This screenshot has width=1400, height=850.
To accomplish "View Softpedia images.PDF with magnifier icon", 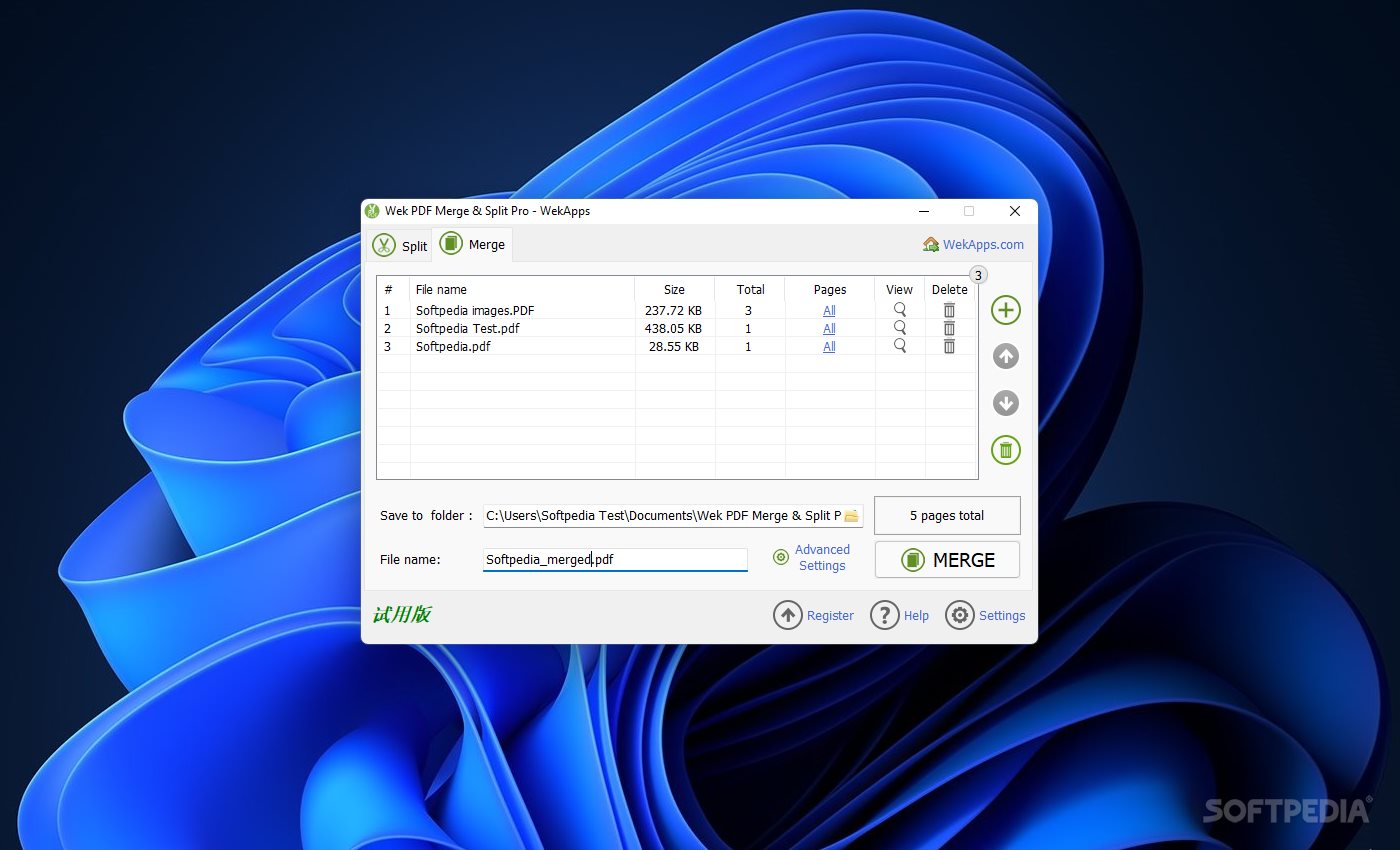I will [900, 310].
